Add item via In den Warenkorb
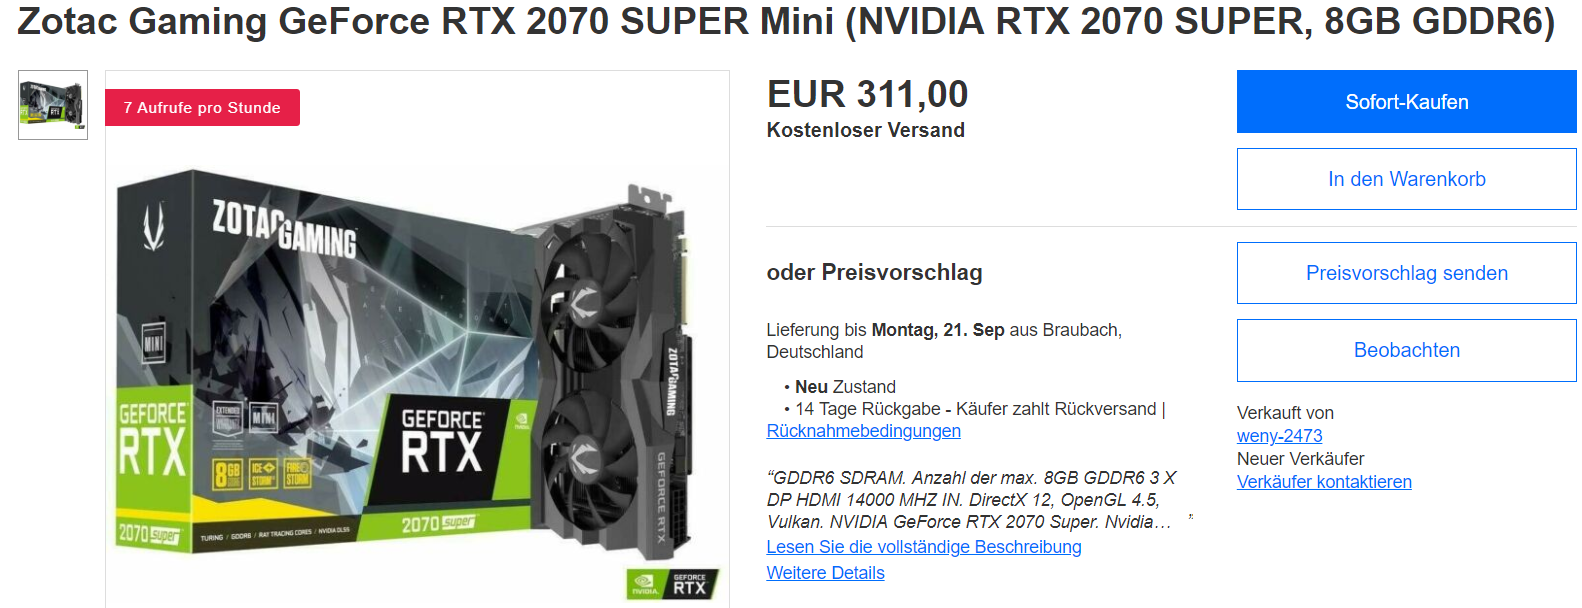This screenshot has width=1582, height=608. coord(1406,179)
